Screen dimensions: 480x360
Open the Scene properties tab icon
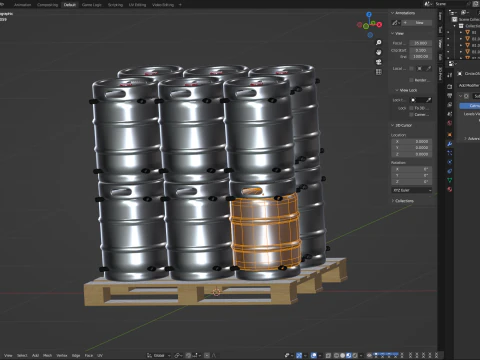pos(450,114)
